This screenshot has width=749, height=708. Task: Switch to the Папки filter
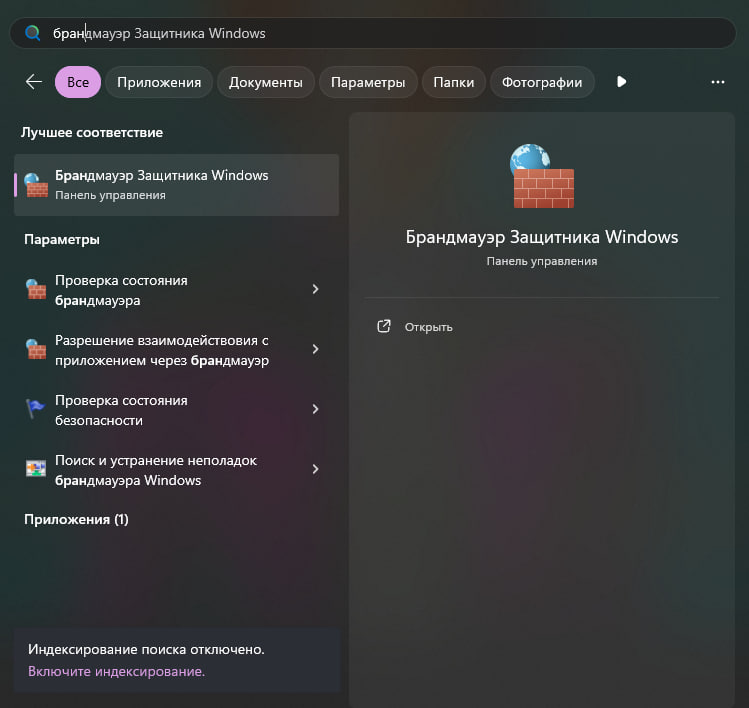tap(453, 82)
